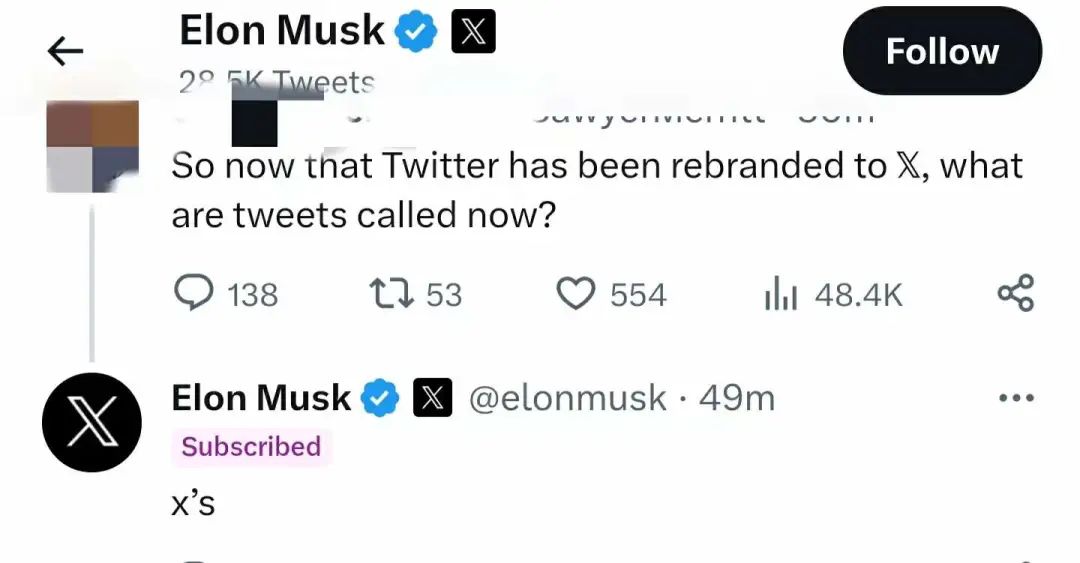This screenshot has height=563, width=1080.
Task: Click the blue verified badge in header
Action: point(416,32)
